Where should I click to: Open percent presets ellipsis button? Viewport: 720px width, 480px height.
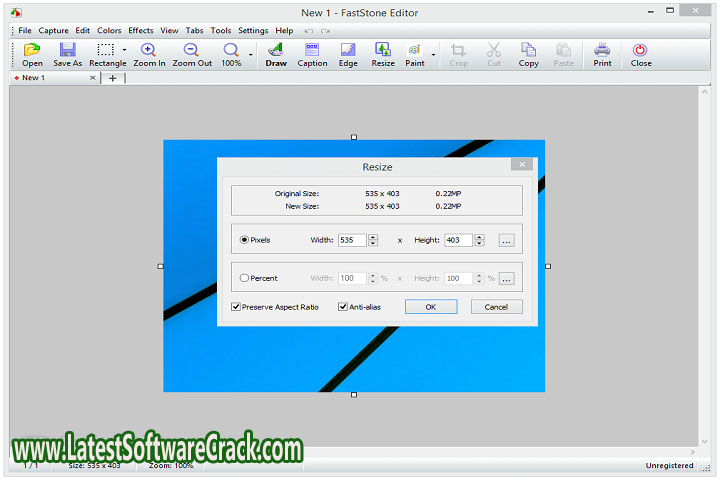point(506,278)
